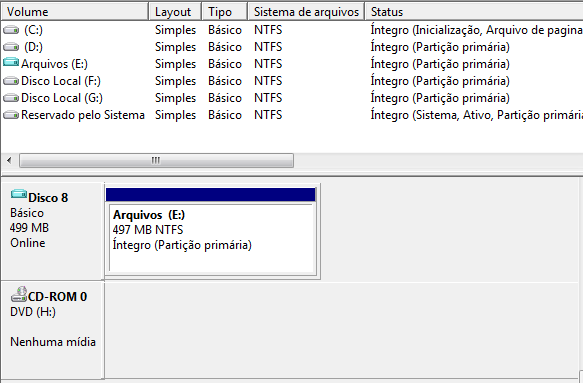
Task: Click the Disco 8 disk icon
Action: click(19, 194)
